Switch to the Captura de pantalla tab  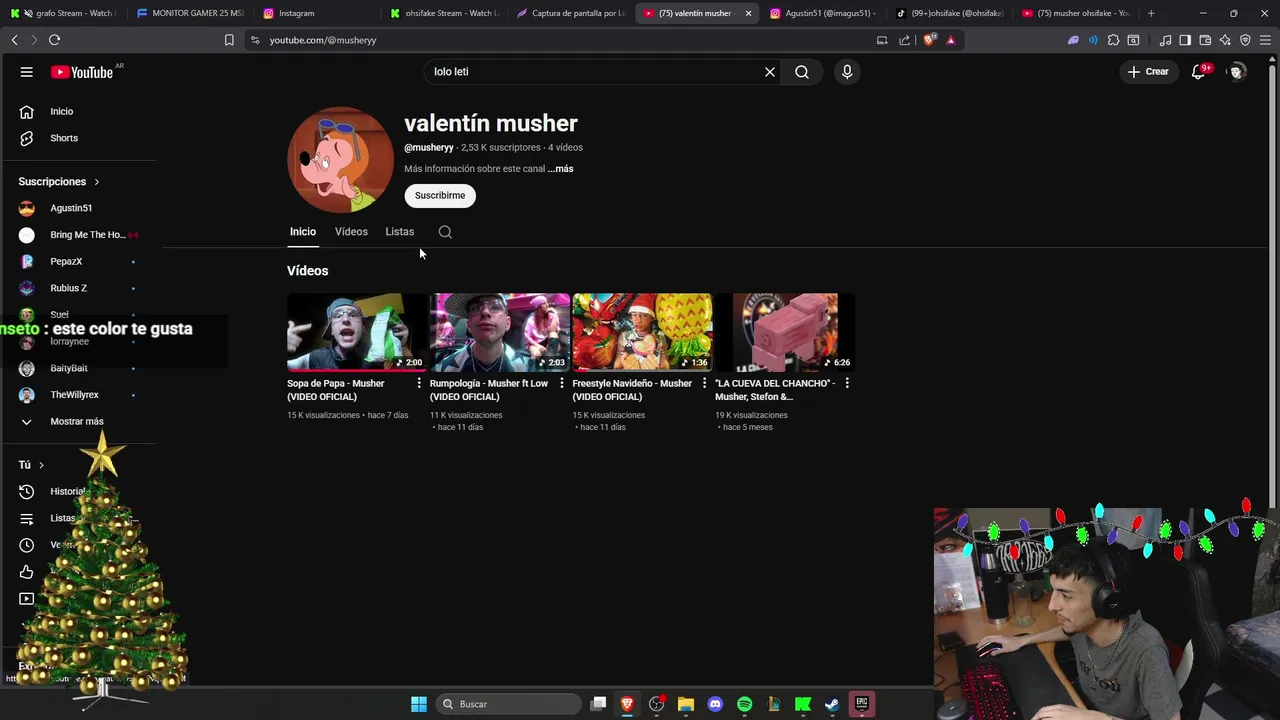571,13
